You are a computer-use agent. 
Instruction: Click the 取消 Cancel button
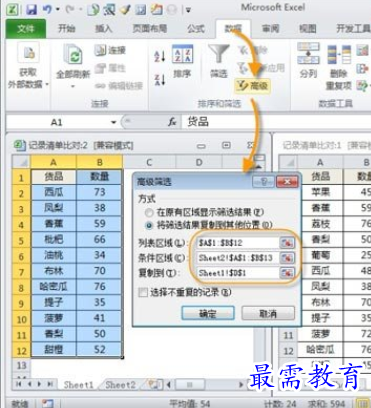click(x=268, y=314)
